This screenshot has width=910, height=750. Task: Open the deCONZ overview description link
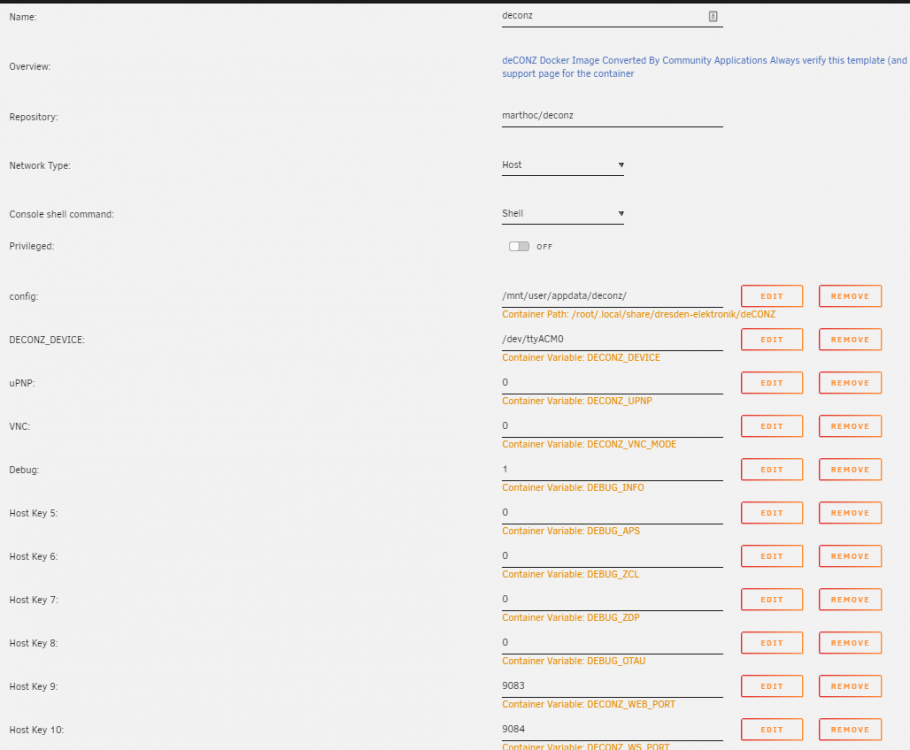tap(704, 67)
